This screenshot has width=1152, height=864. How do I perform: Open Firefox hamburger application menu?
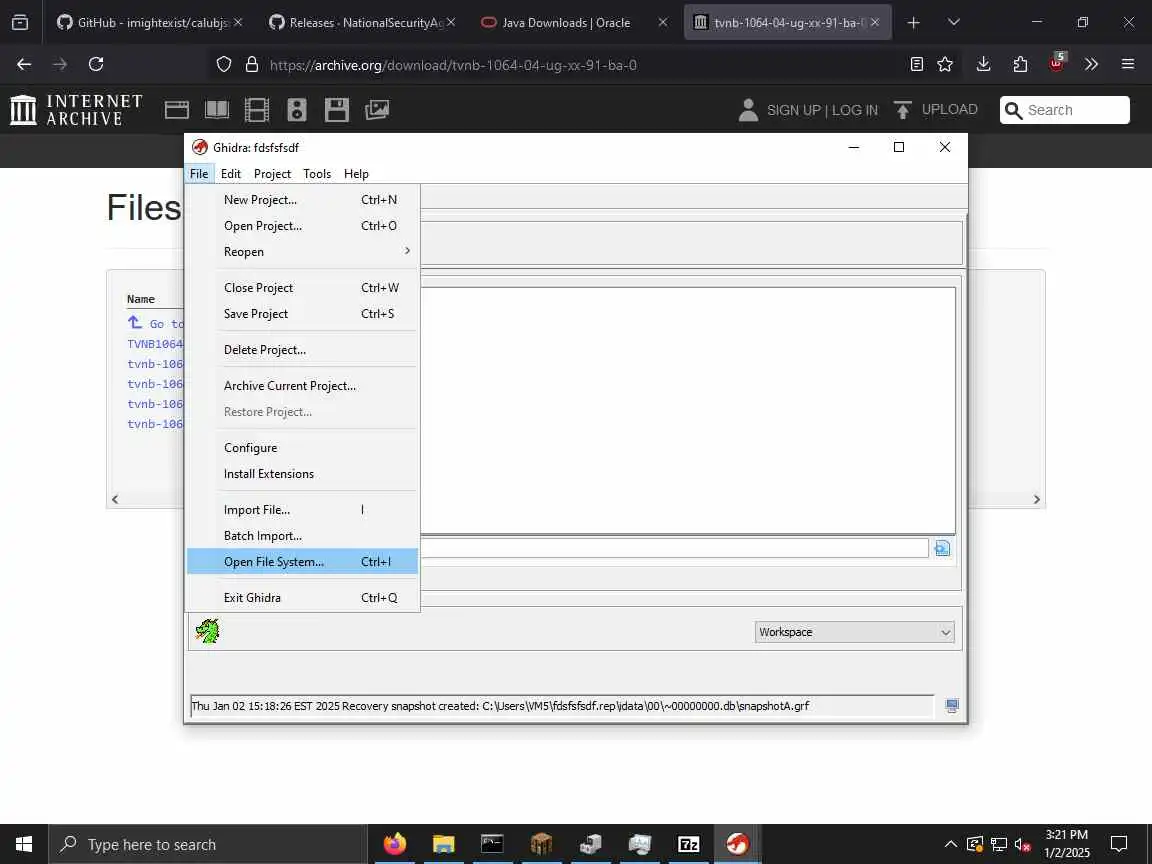coord(1128,65)
